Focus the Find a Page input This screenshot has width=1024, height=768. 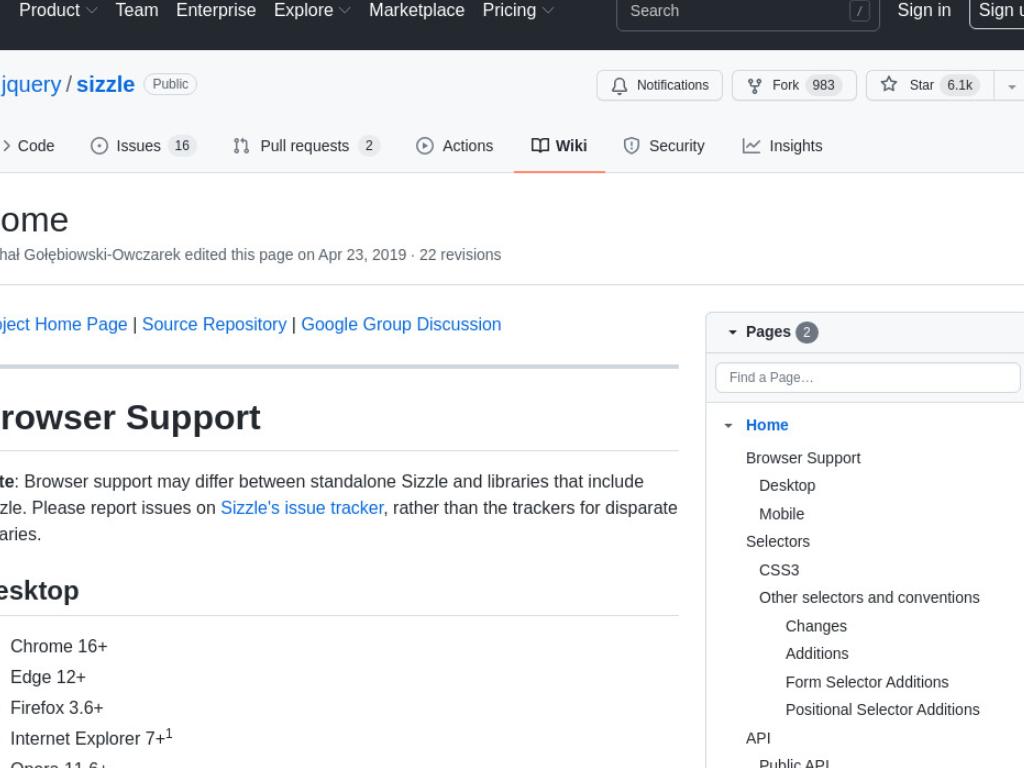click(x=867, y=377)
